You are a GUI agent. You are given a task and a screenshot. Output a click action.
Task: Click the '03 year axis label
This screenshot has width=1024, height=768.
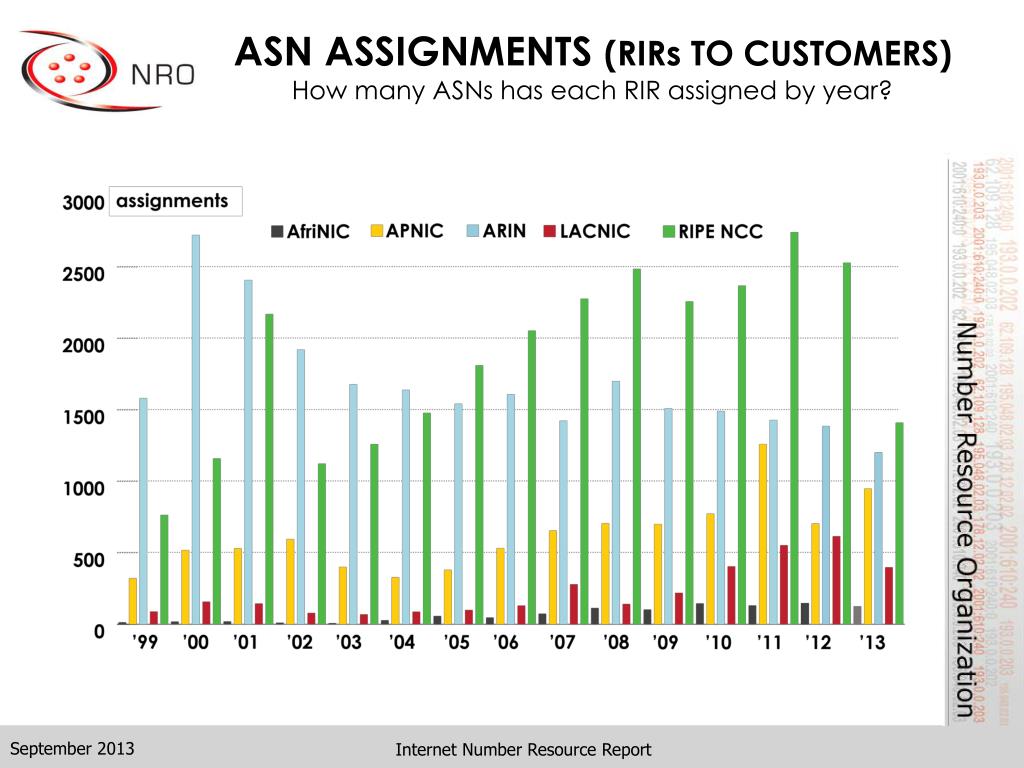(x=349, y=642)
